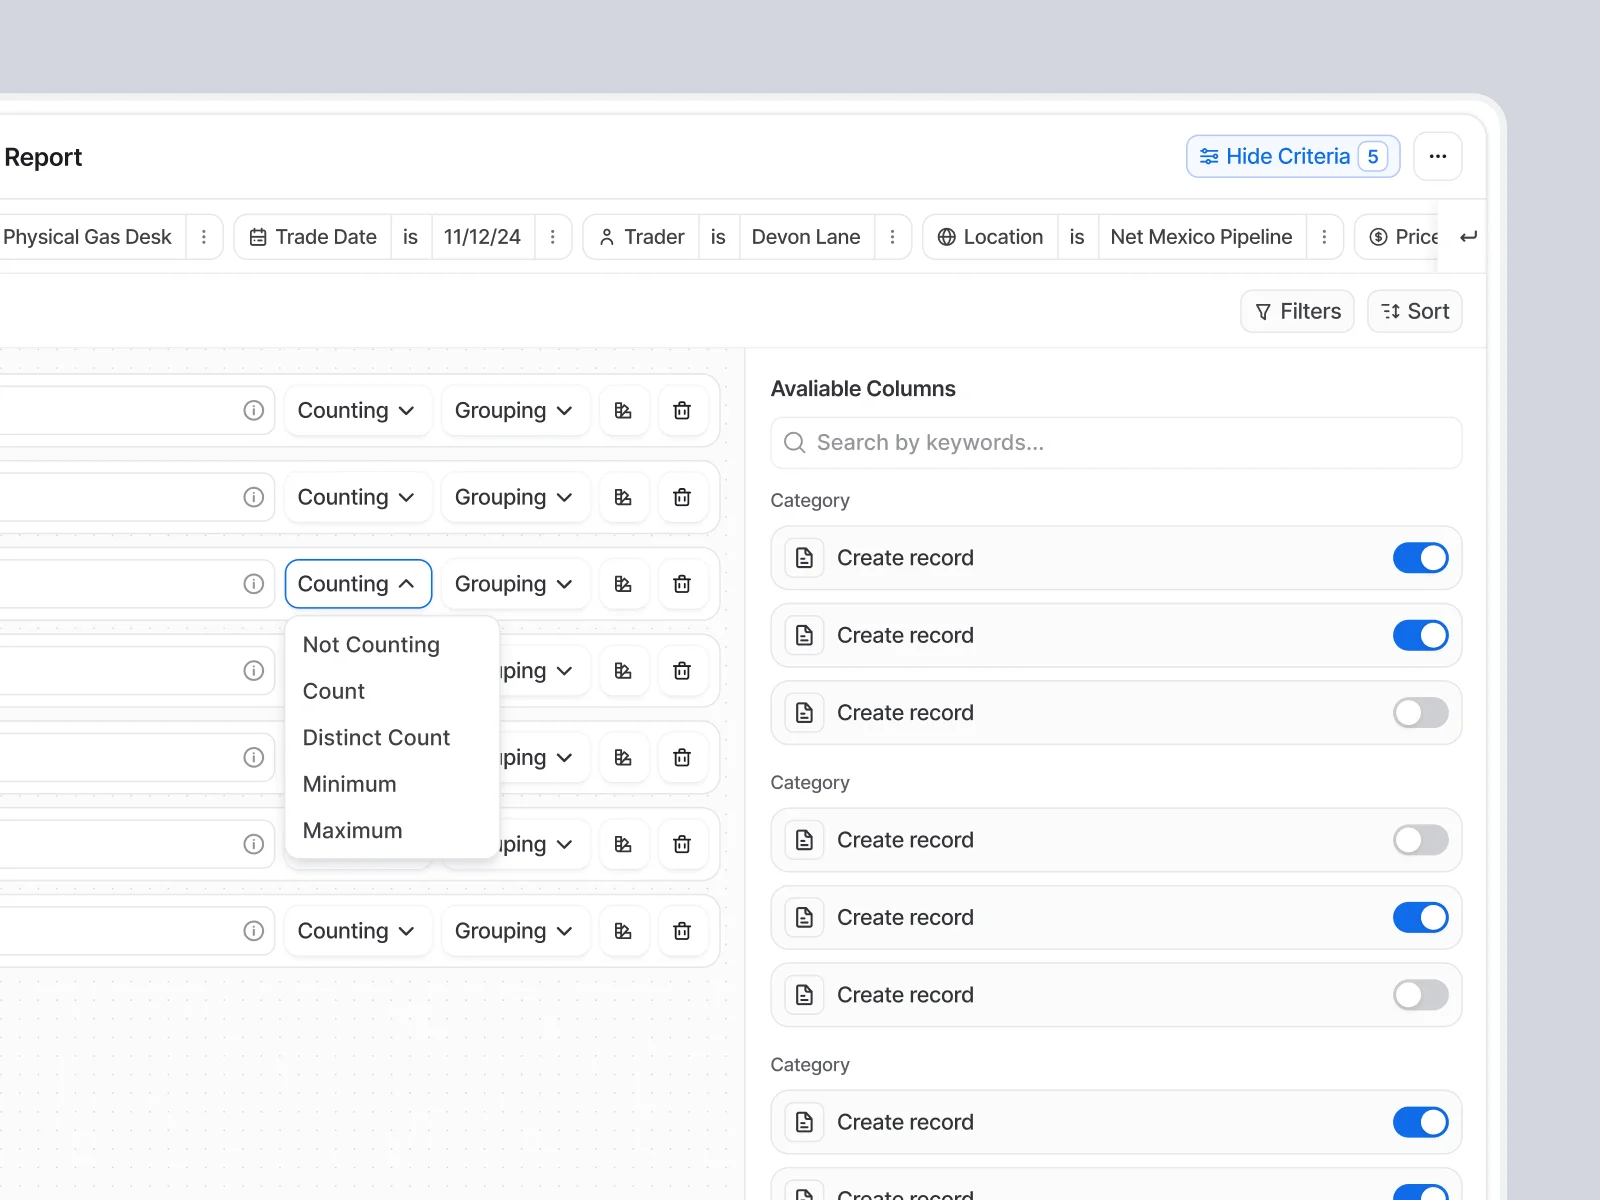Delete the second column row with its trash icon
The width and height of the screenshot is (1600, 1200).
682,497
